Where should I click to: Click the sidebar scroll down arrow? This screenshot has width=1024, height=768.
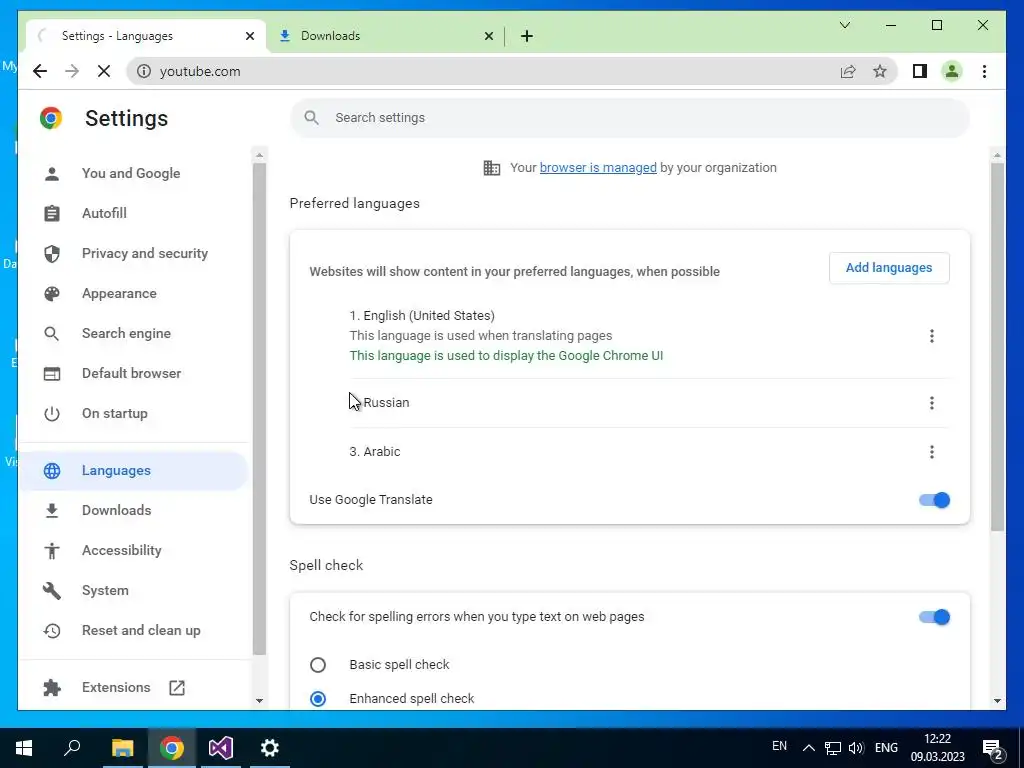pos(259,700)
